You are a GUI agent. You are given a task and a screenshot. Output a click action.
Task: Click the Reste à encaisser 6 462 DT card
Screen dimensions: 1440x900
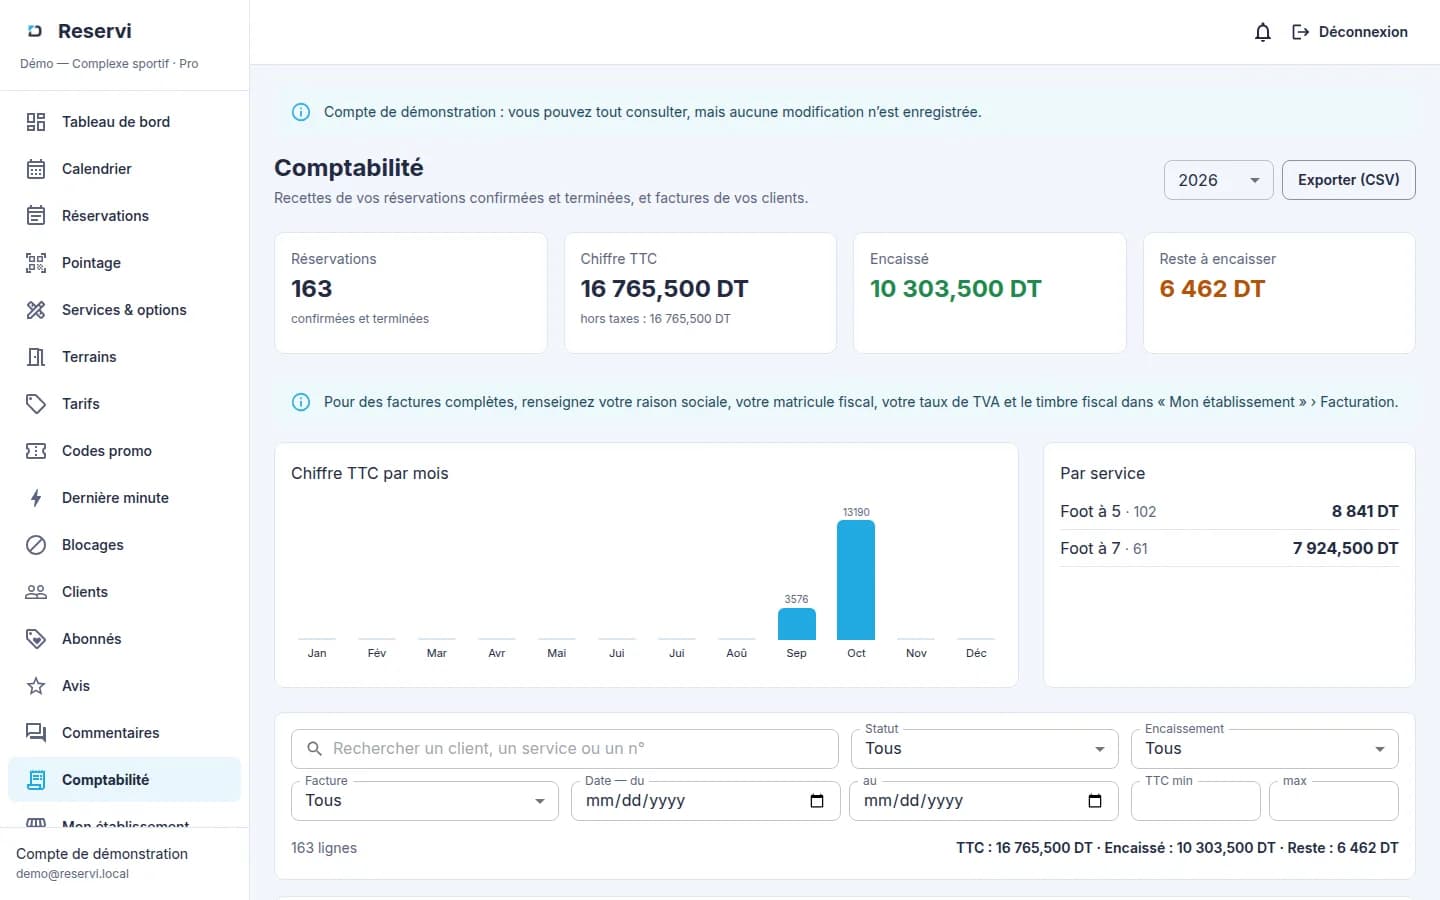1279,293
